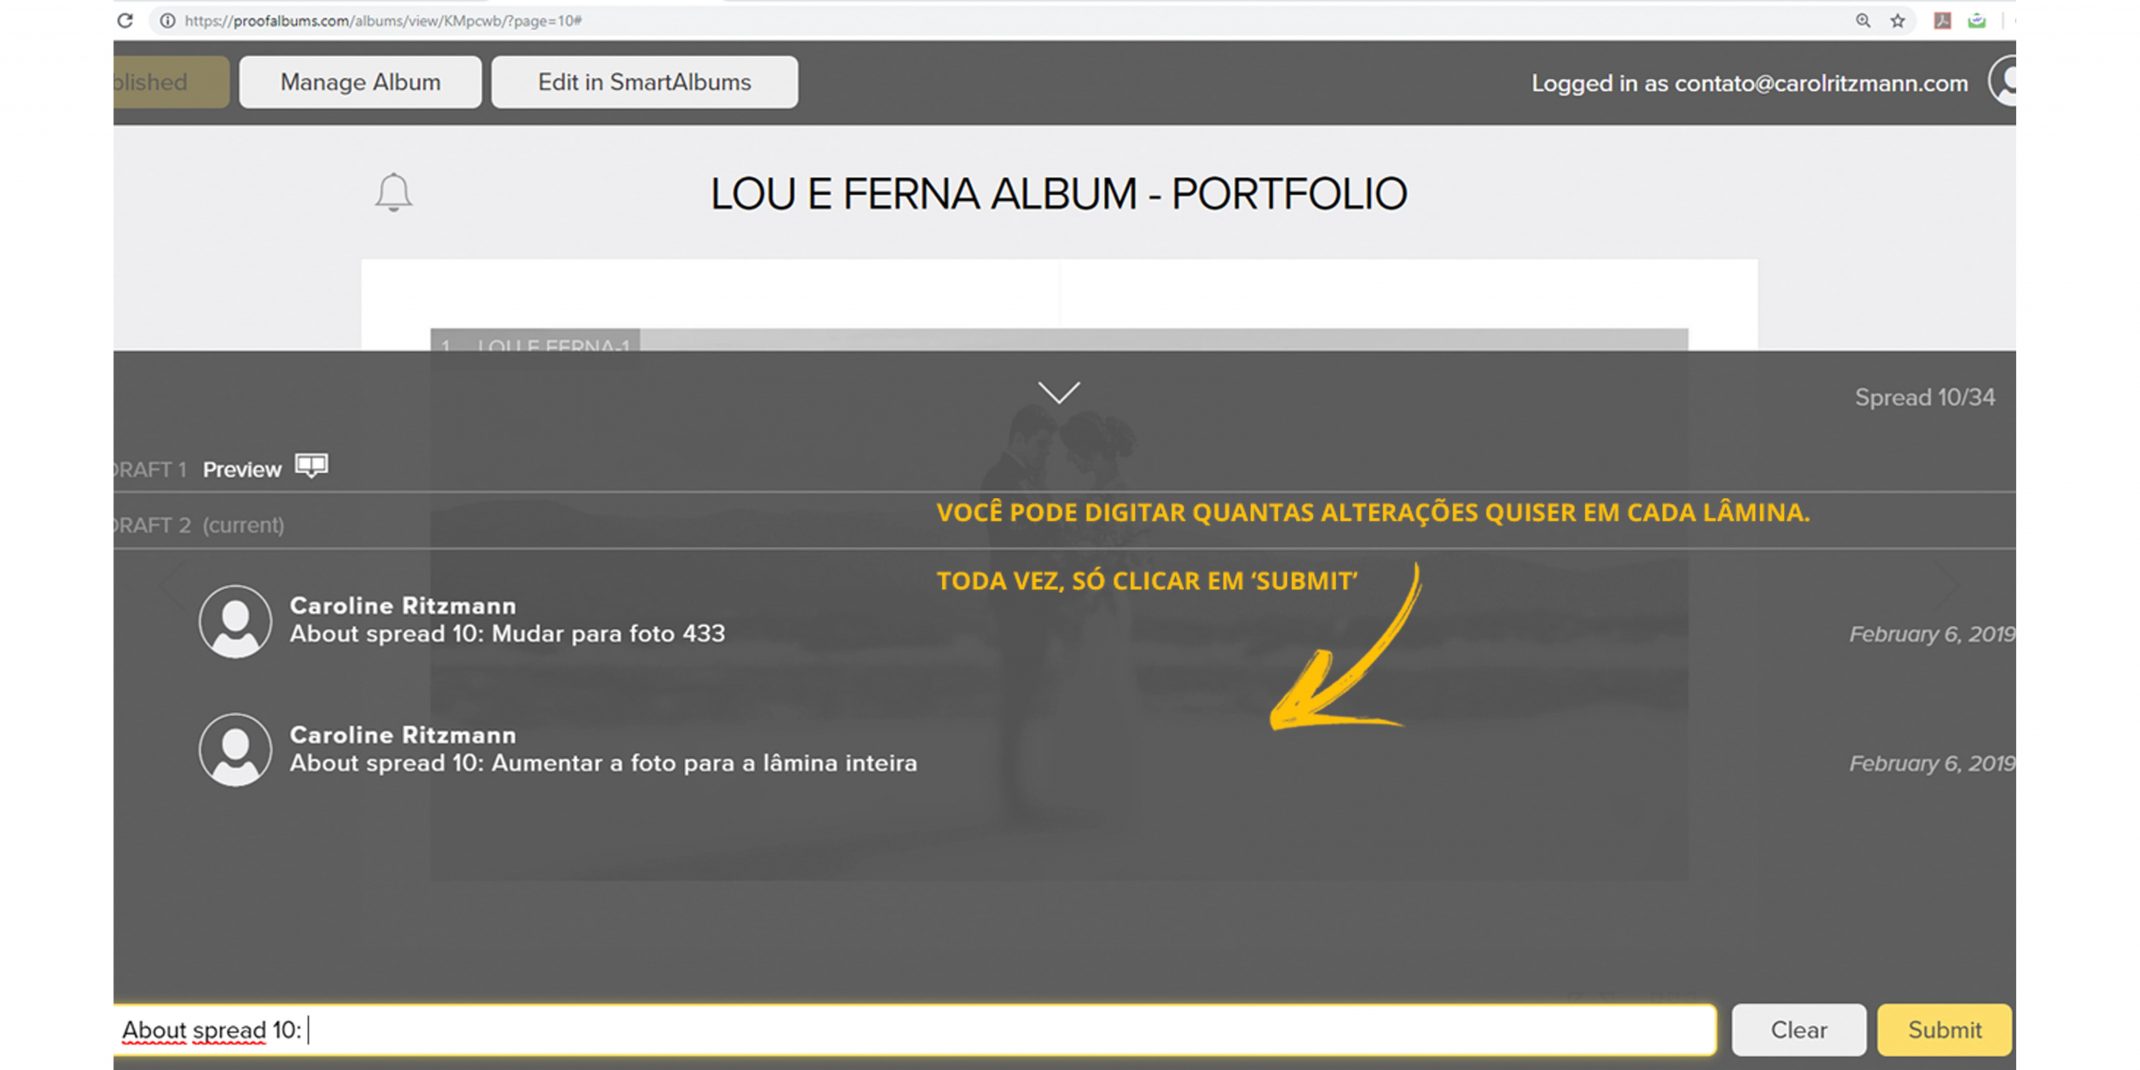Click the notification bell icon
The image size is (2140, 1070).
[393, 192]
